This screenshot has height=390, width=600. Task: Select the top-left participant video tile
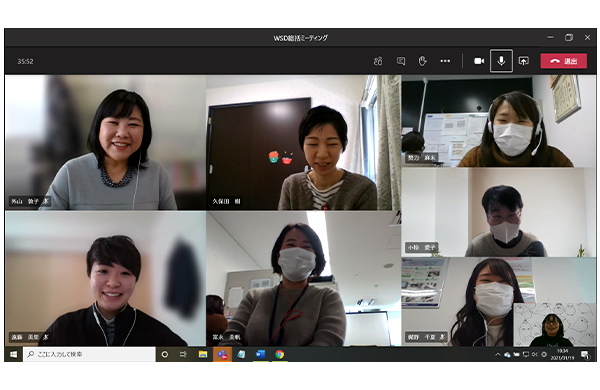(106, 142)
